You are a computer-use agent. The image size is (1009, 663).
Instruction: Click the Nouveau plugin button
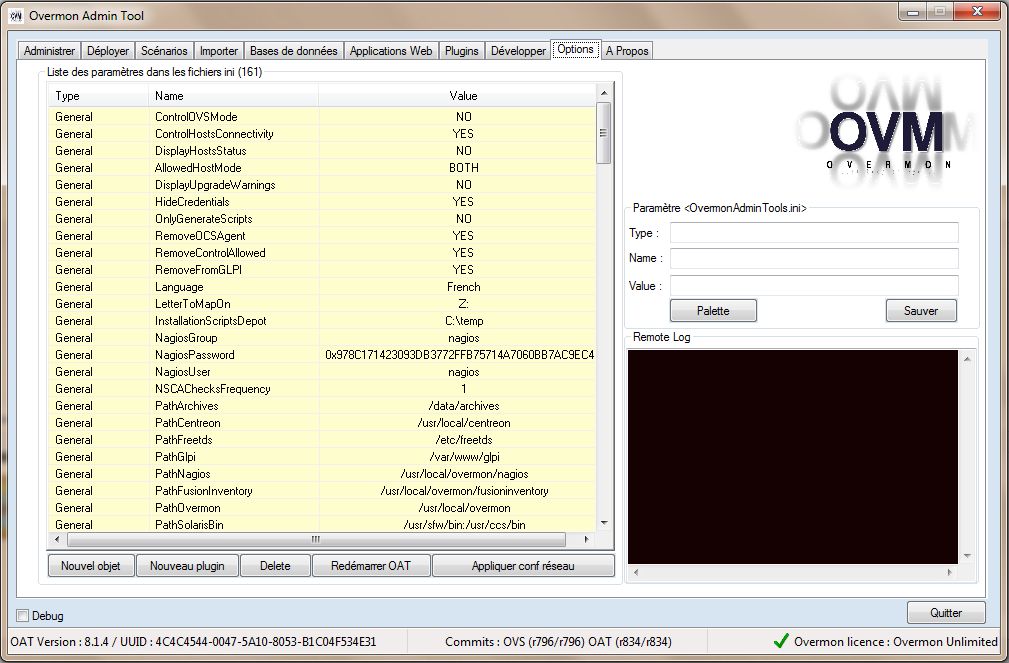coord(187,566)
